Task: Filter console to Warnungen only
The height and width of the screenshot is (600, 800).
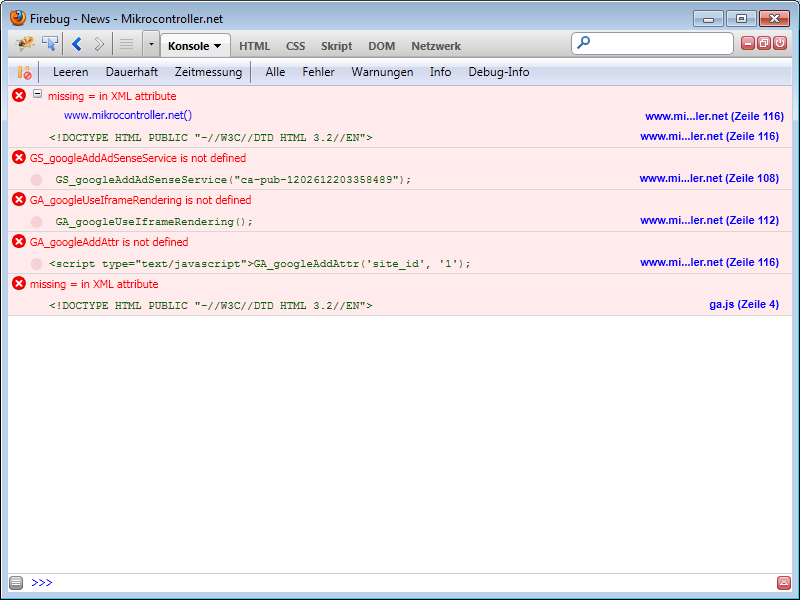Action: click(382, 72)
